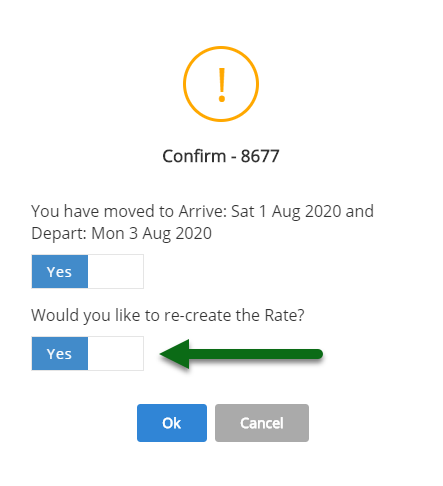This screenshot has height=486, width=443.
Task: Click the word 'Rate?' in the question
Action: click(284, 315)
